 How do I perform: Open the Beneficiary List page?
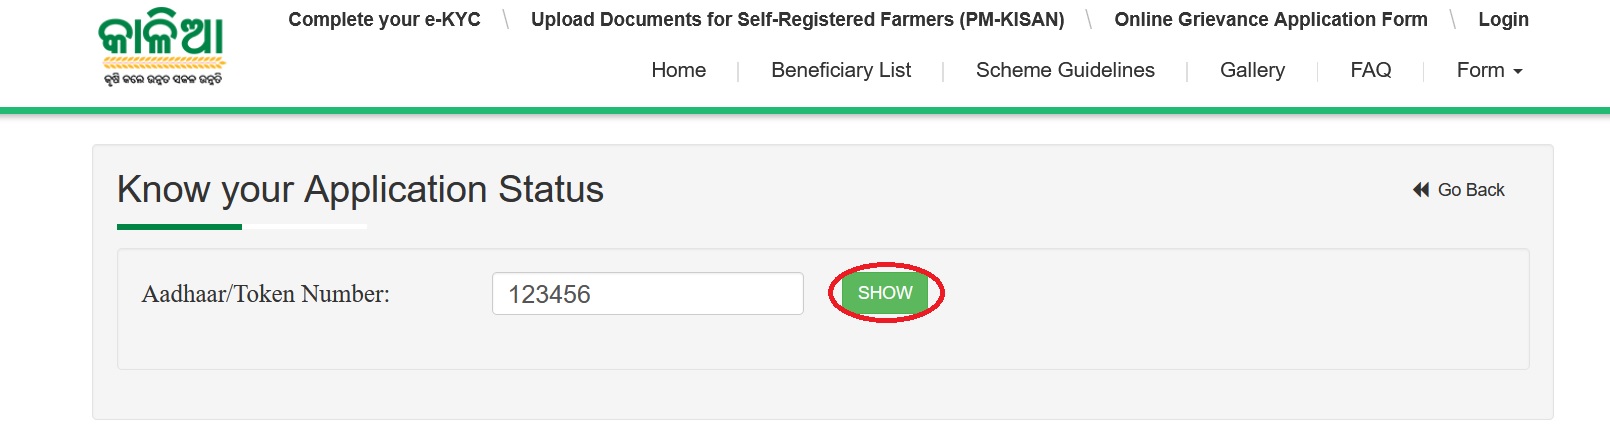pyautogui.click(x=841, y=70)
